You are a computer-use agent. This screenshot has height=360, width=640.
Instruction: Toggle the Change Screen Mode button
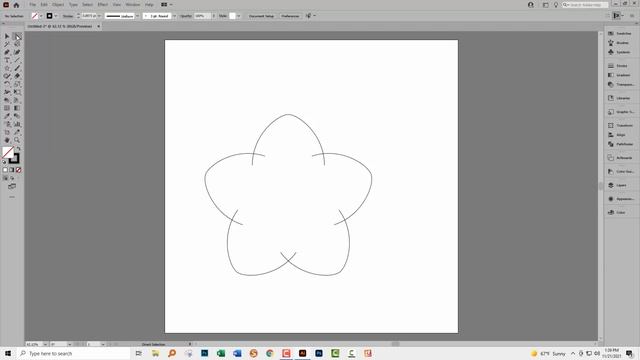[x=12, y=187]
